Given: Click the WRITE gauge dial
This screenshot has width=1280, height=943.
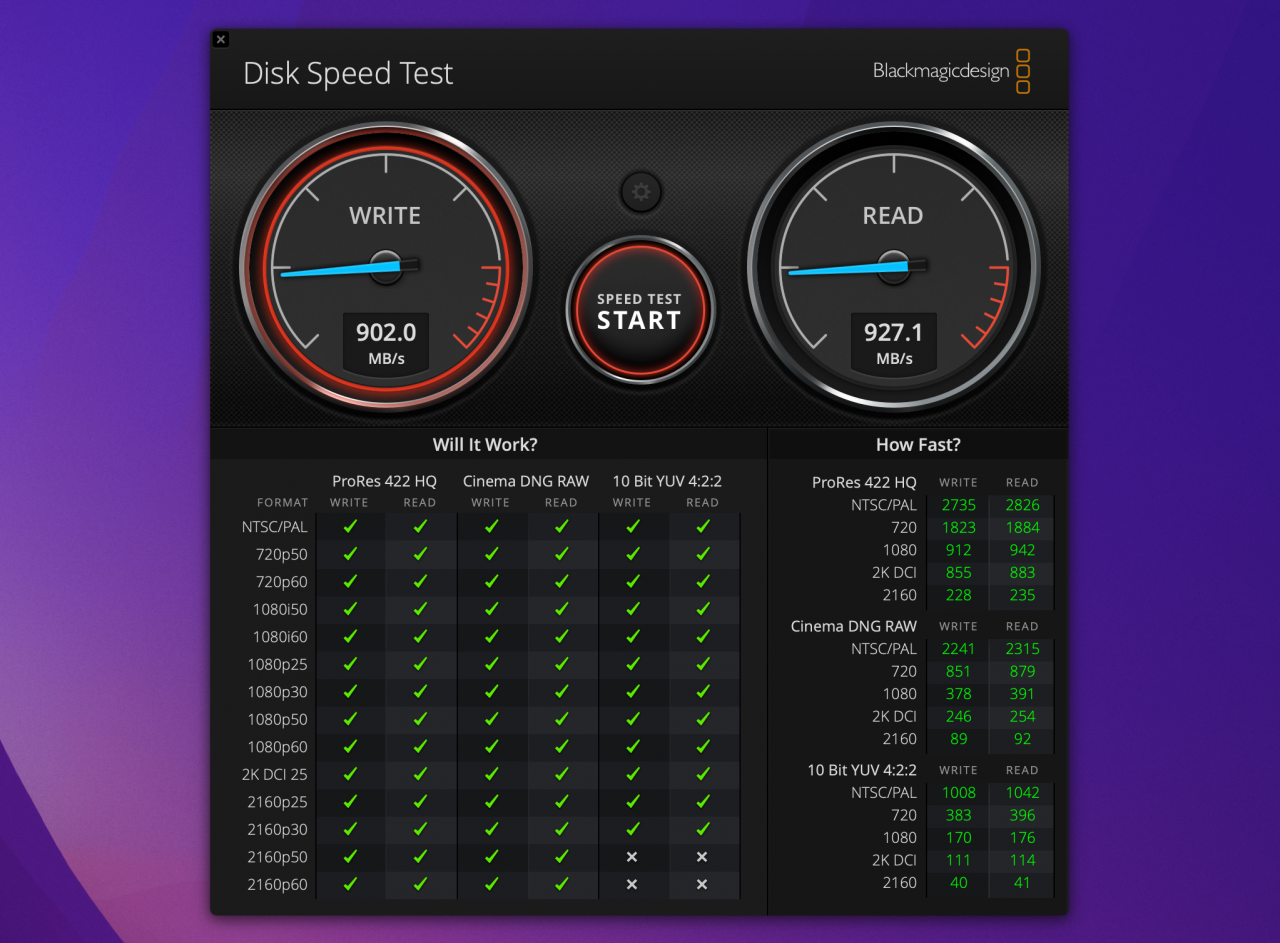Looking at the screenshot, I should [385, 267].
